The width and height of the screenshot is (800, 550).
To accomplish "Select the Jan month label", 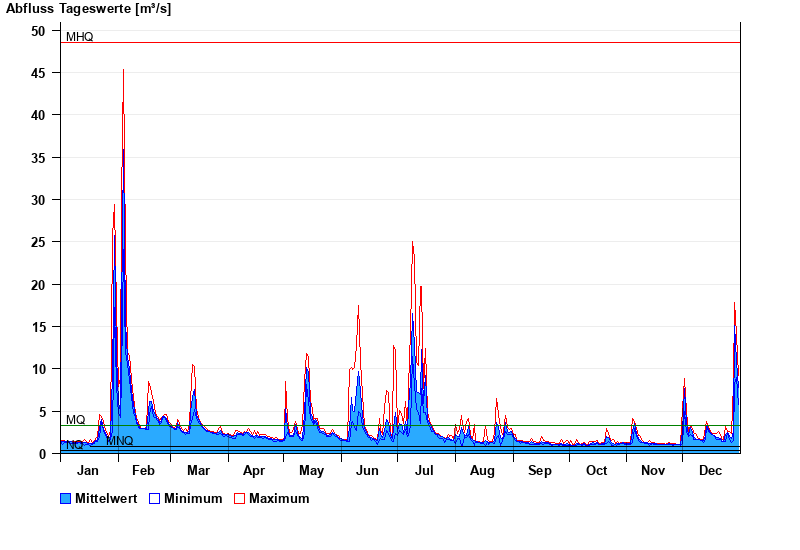I will click(88, 471).
